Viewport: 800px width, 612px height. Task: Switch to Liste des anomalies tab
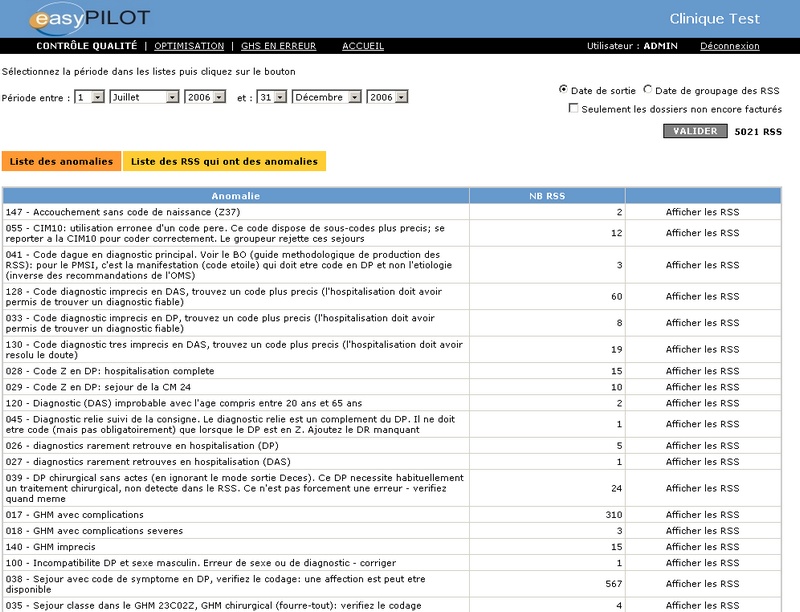click(61, 161)
